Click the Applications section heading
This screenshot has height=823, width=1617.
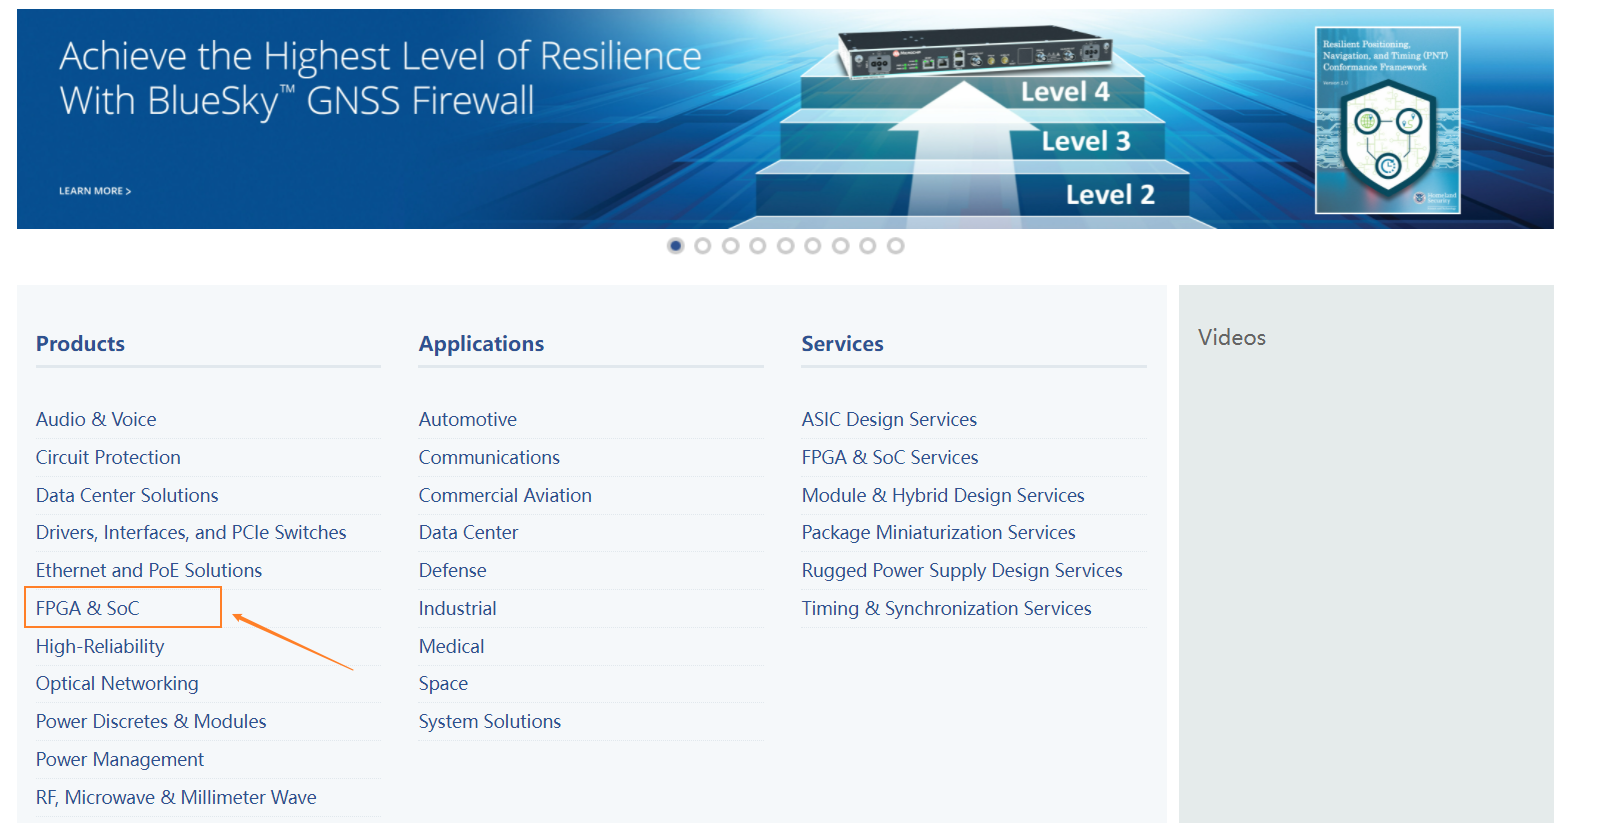coord(481,344)
